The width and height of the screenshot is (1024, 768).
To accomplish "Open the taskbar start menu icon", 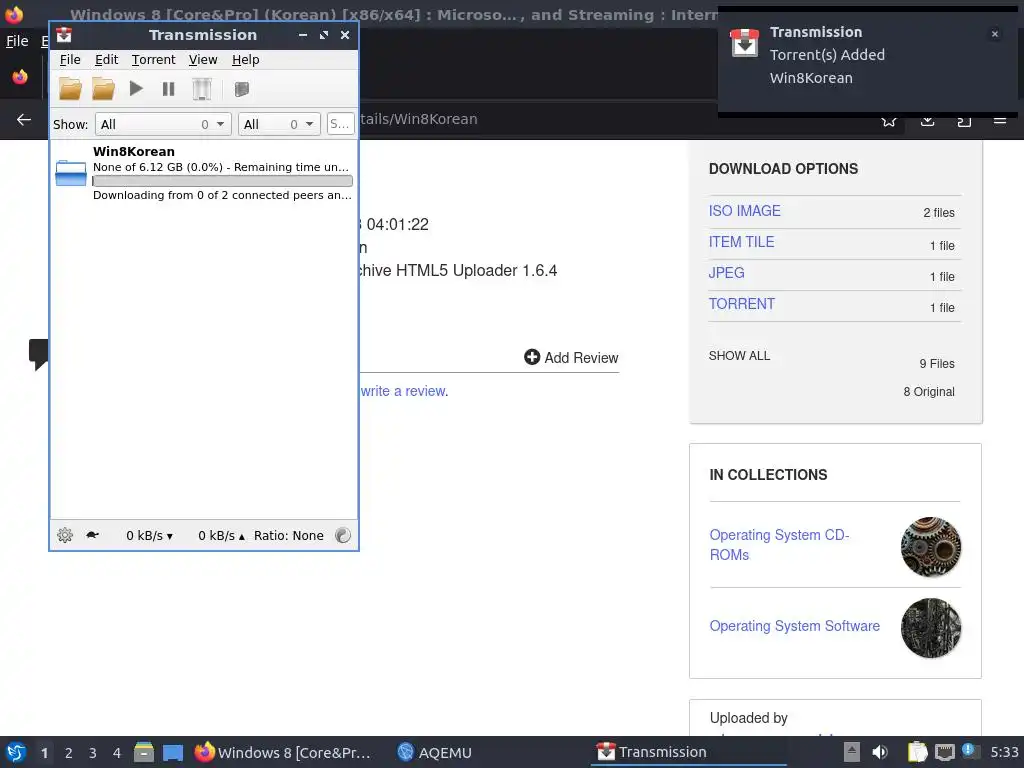I will 16,752.
